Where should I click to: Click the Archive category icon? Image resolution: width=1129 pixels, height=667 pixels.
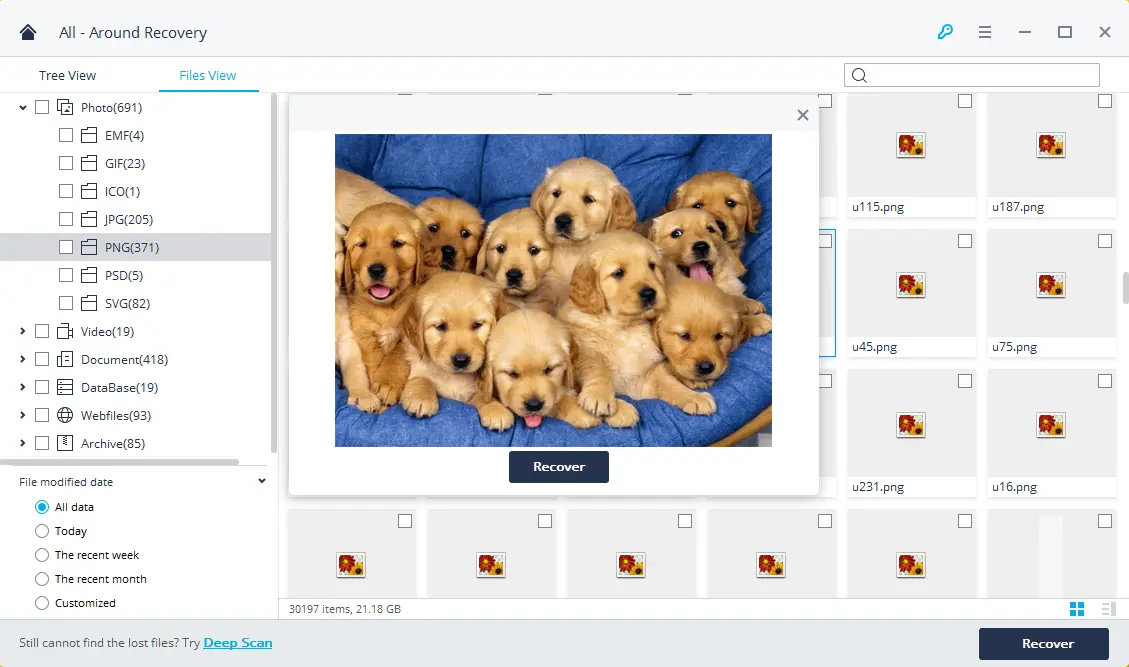[x=64, y=443]
